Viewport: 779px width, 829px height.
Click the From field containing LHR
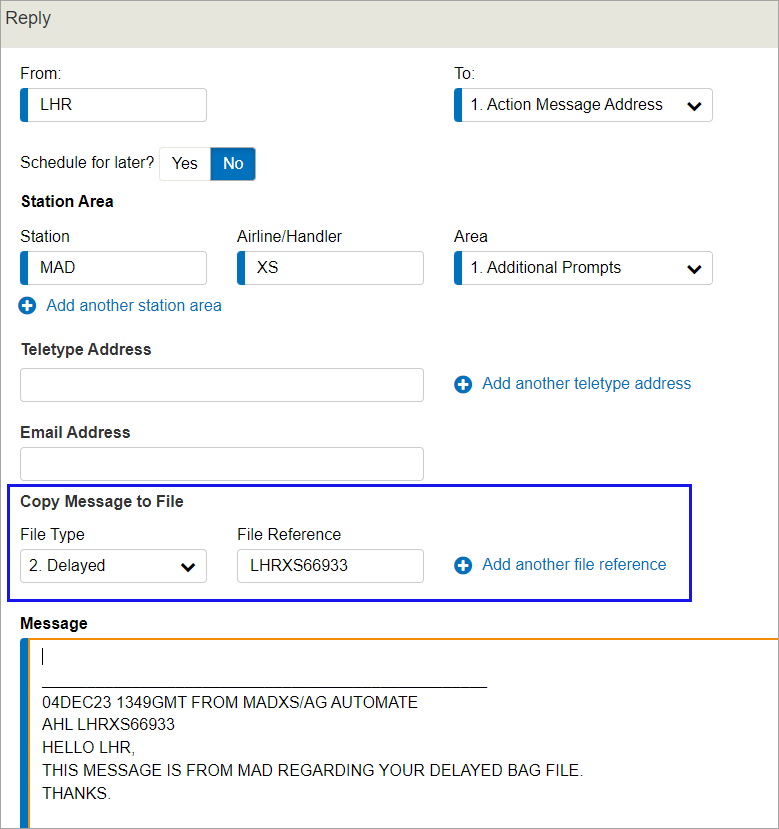click(113, 105)
